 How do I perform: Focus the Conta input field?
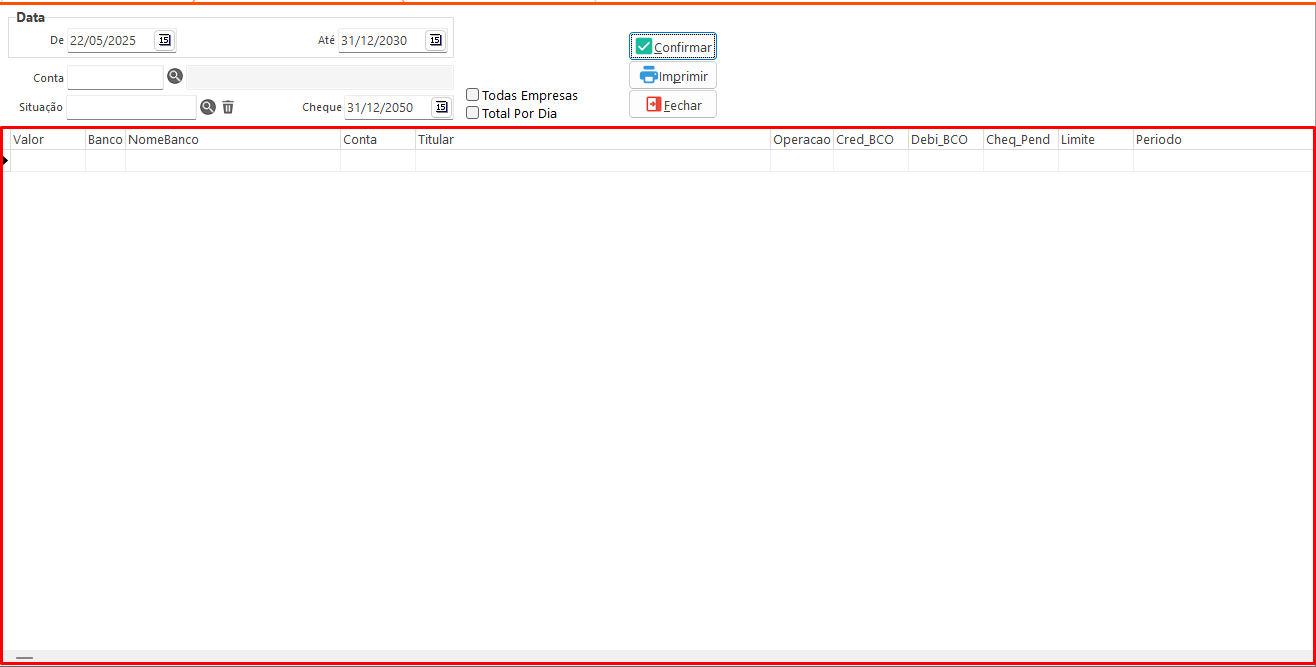point(115,77)
